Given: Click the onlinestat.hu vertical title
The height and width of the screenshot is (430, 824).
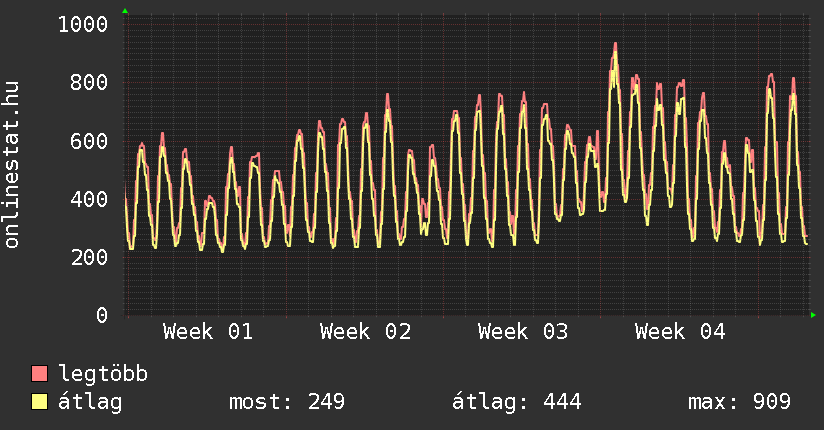Looking at the screenshot, I should (12, 166).
